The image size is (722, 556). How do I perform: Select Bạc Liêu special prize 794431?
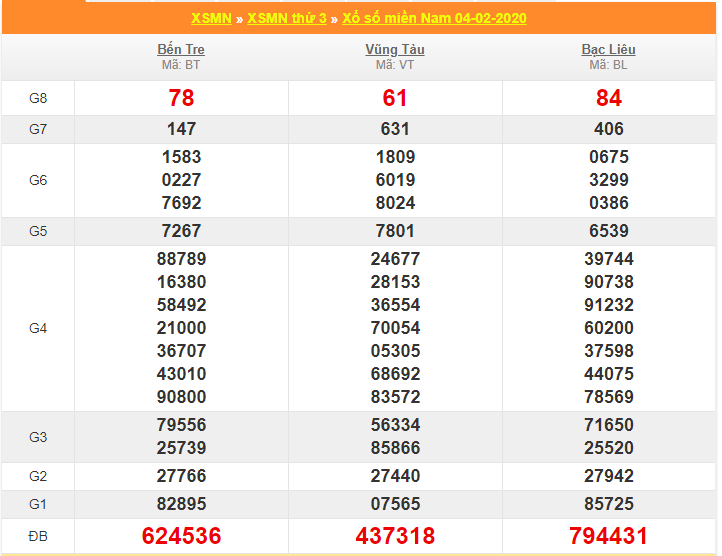(x=608, y=536)
